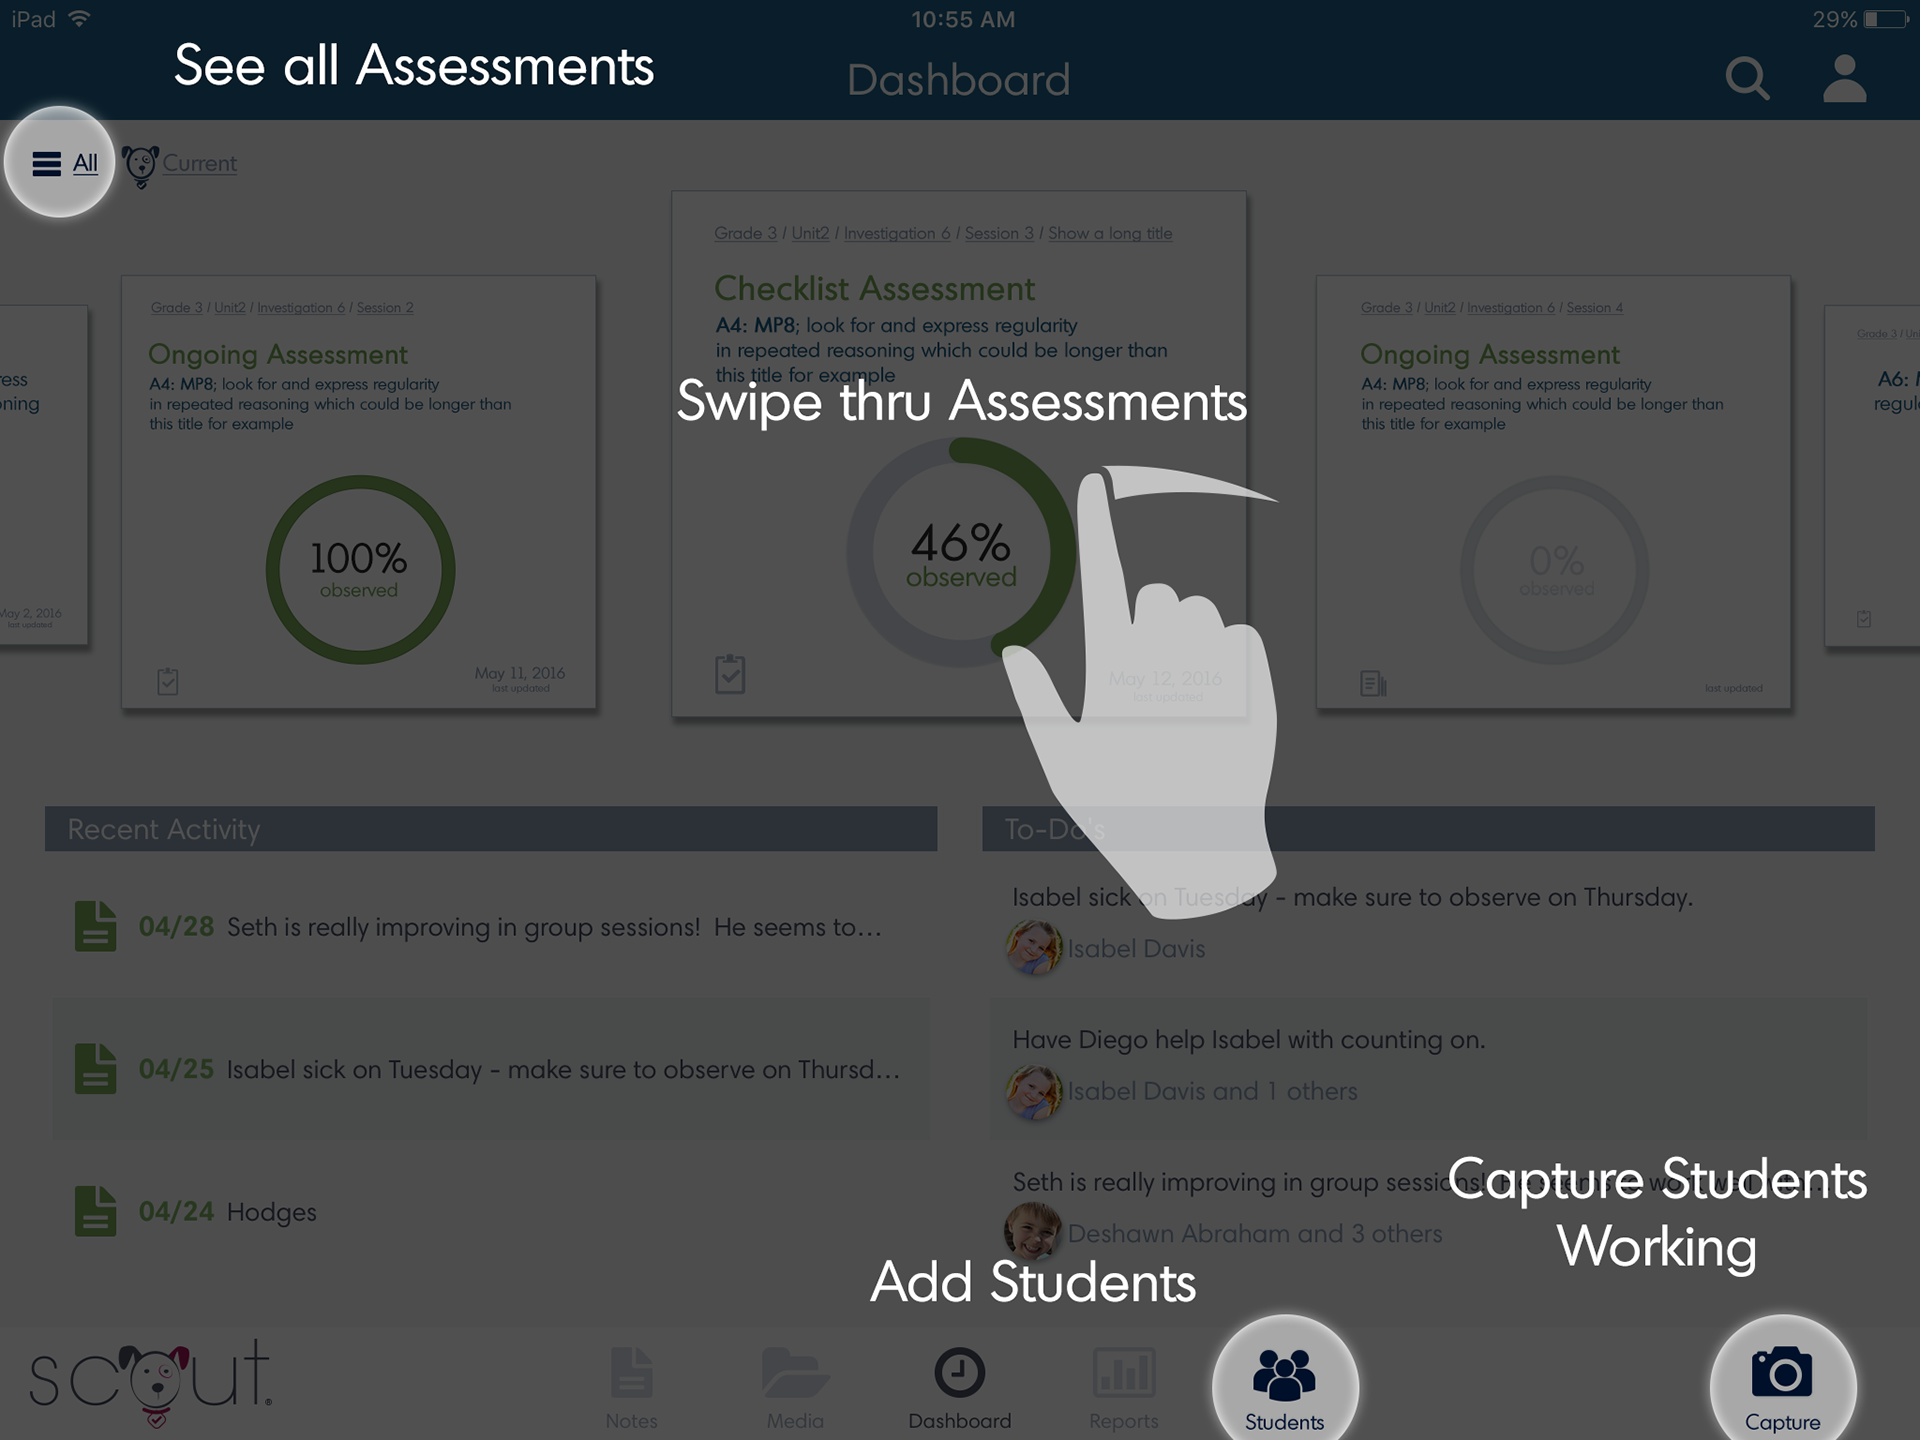Screen dimensions: 1920x1440
Task: Open the Checklist Assessment card title
Action: 874,289
